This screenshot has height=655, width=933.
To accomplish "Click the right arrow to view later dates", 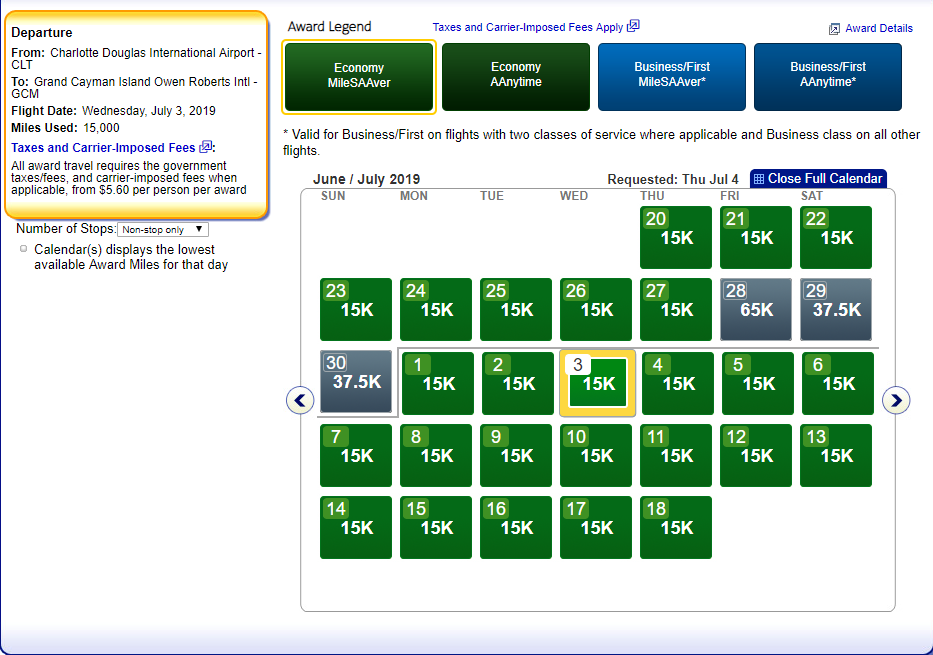I will [x=897, y=400].
